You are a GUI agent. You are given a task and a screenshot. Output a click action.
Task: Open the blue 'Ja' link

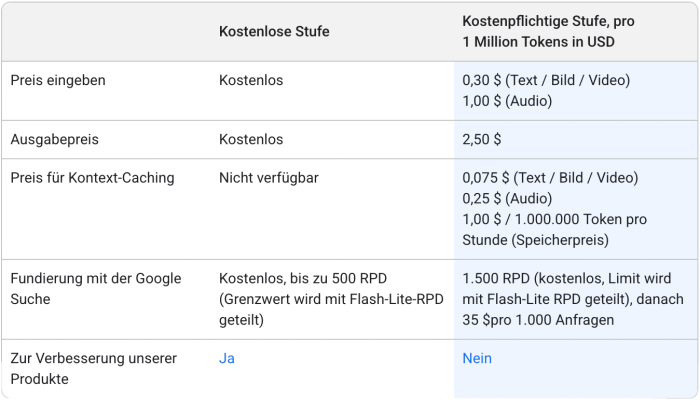(227, 358)
